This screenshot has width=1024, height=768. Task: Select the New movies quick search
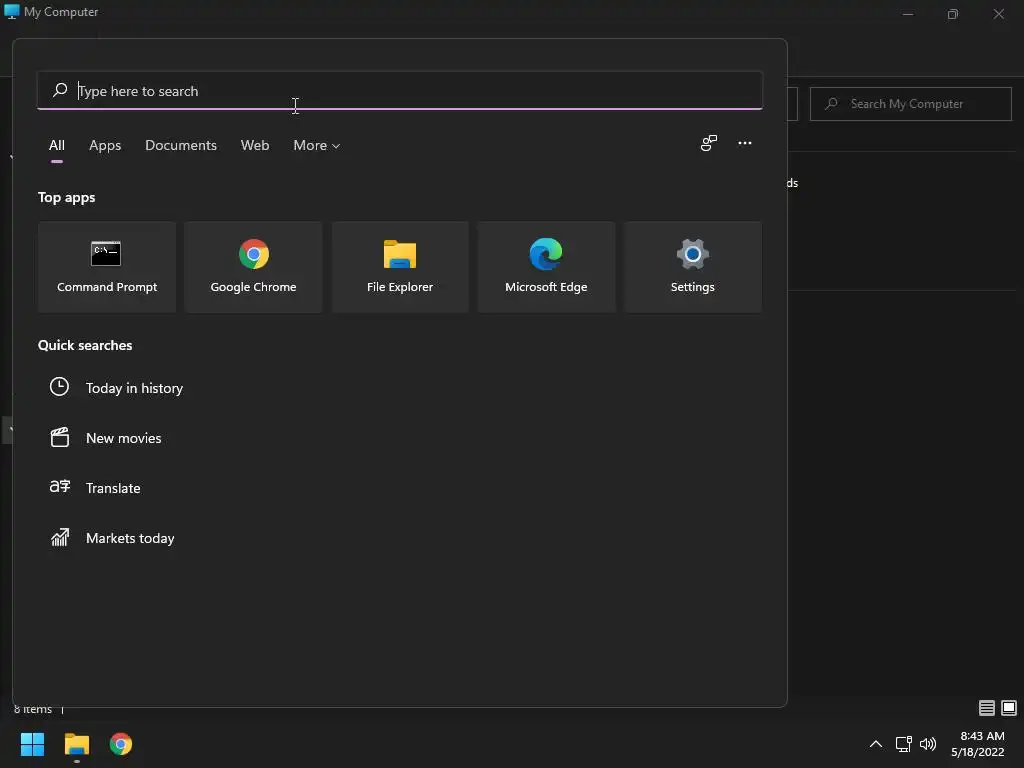coord(123,438)
